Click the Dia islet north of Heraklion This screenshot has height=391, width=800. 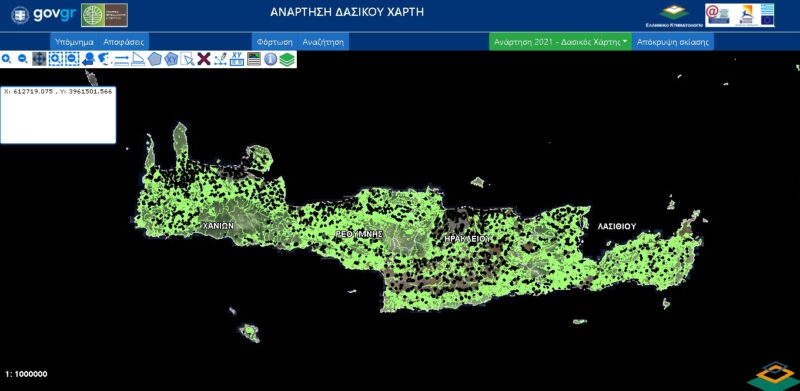[478, 181]
